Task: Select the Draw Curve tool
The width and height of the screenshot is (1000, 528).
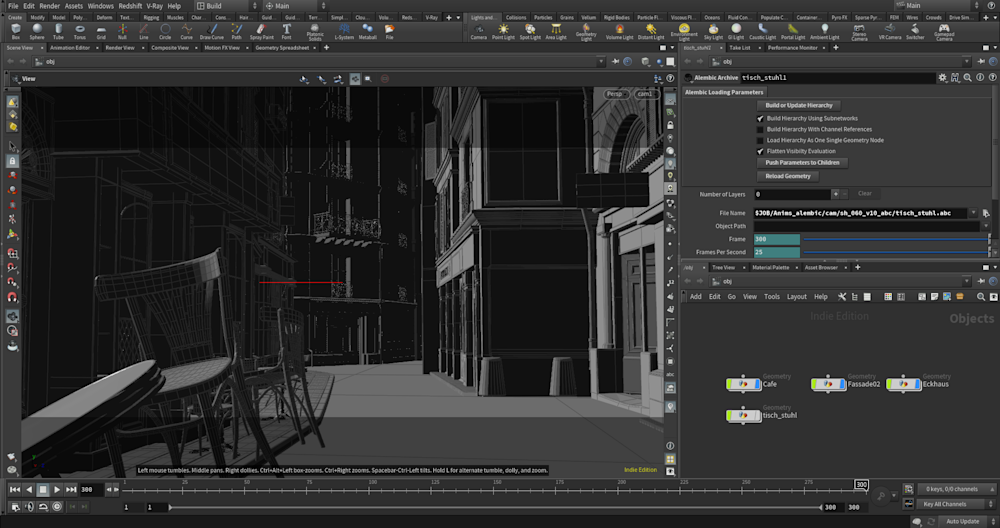Action: 211,32
